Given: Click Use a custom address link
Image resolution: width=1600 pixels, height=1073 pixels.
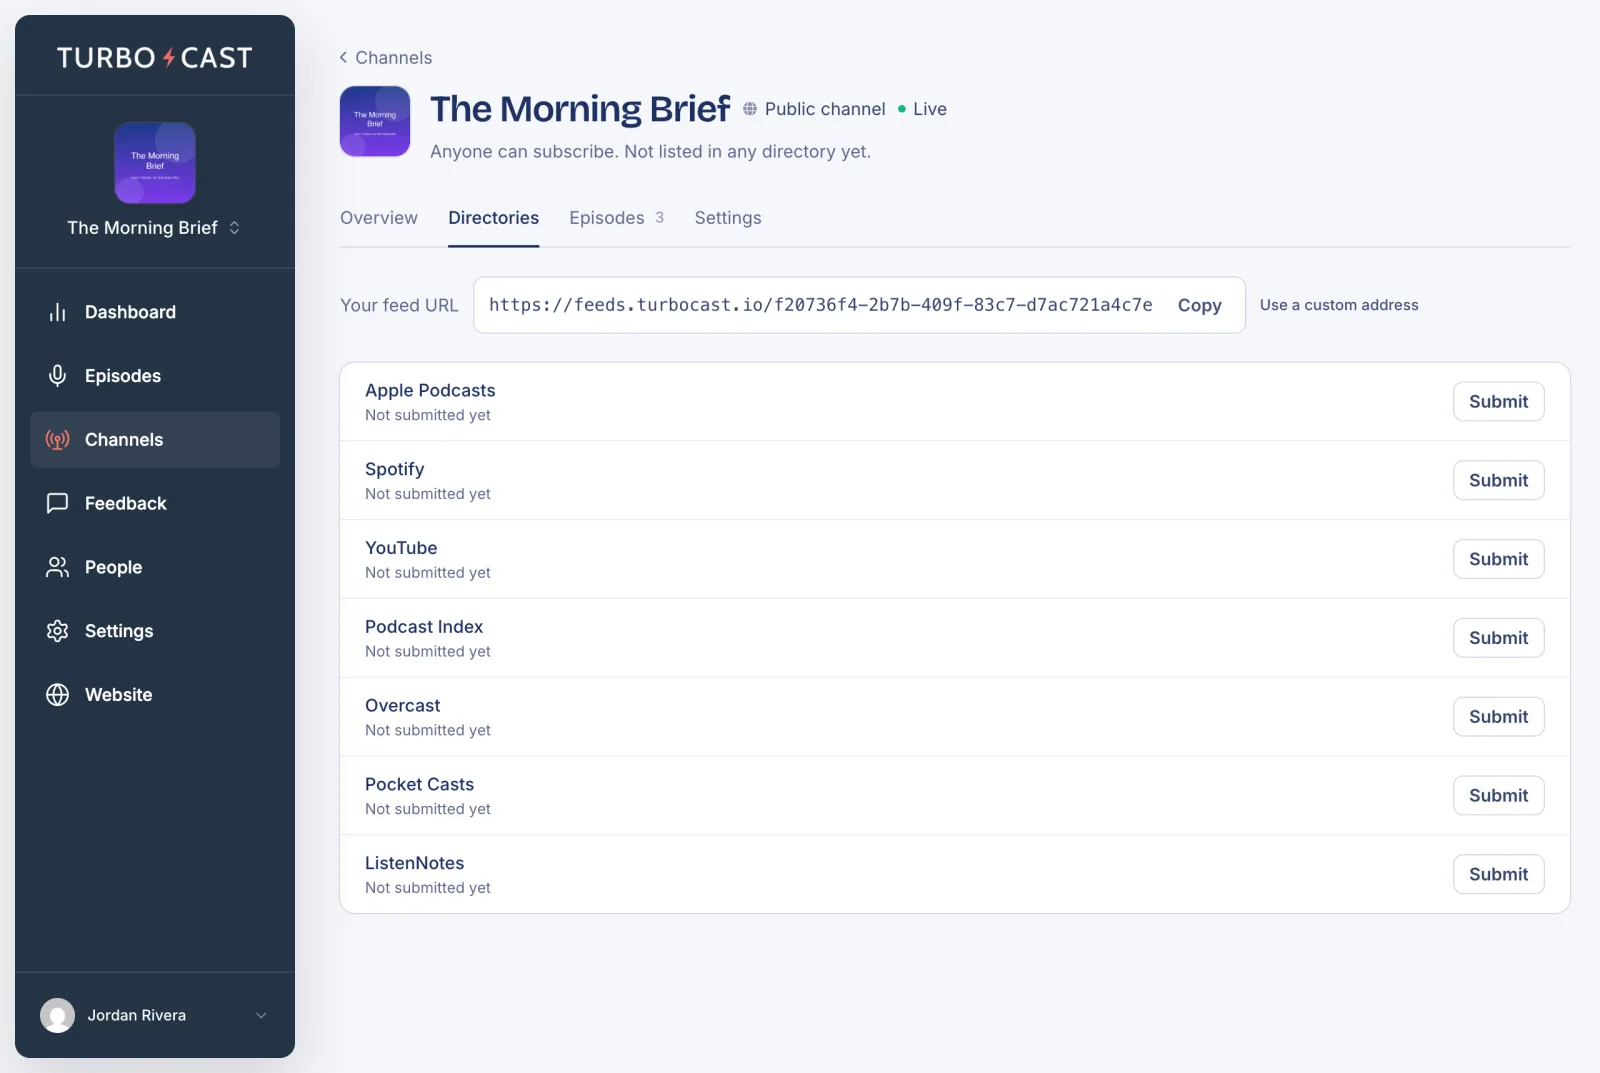Looking at the screenshot, I should click(x=1339, y=305).
